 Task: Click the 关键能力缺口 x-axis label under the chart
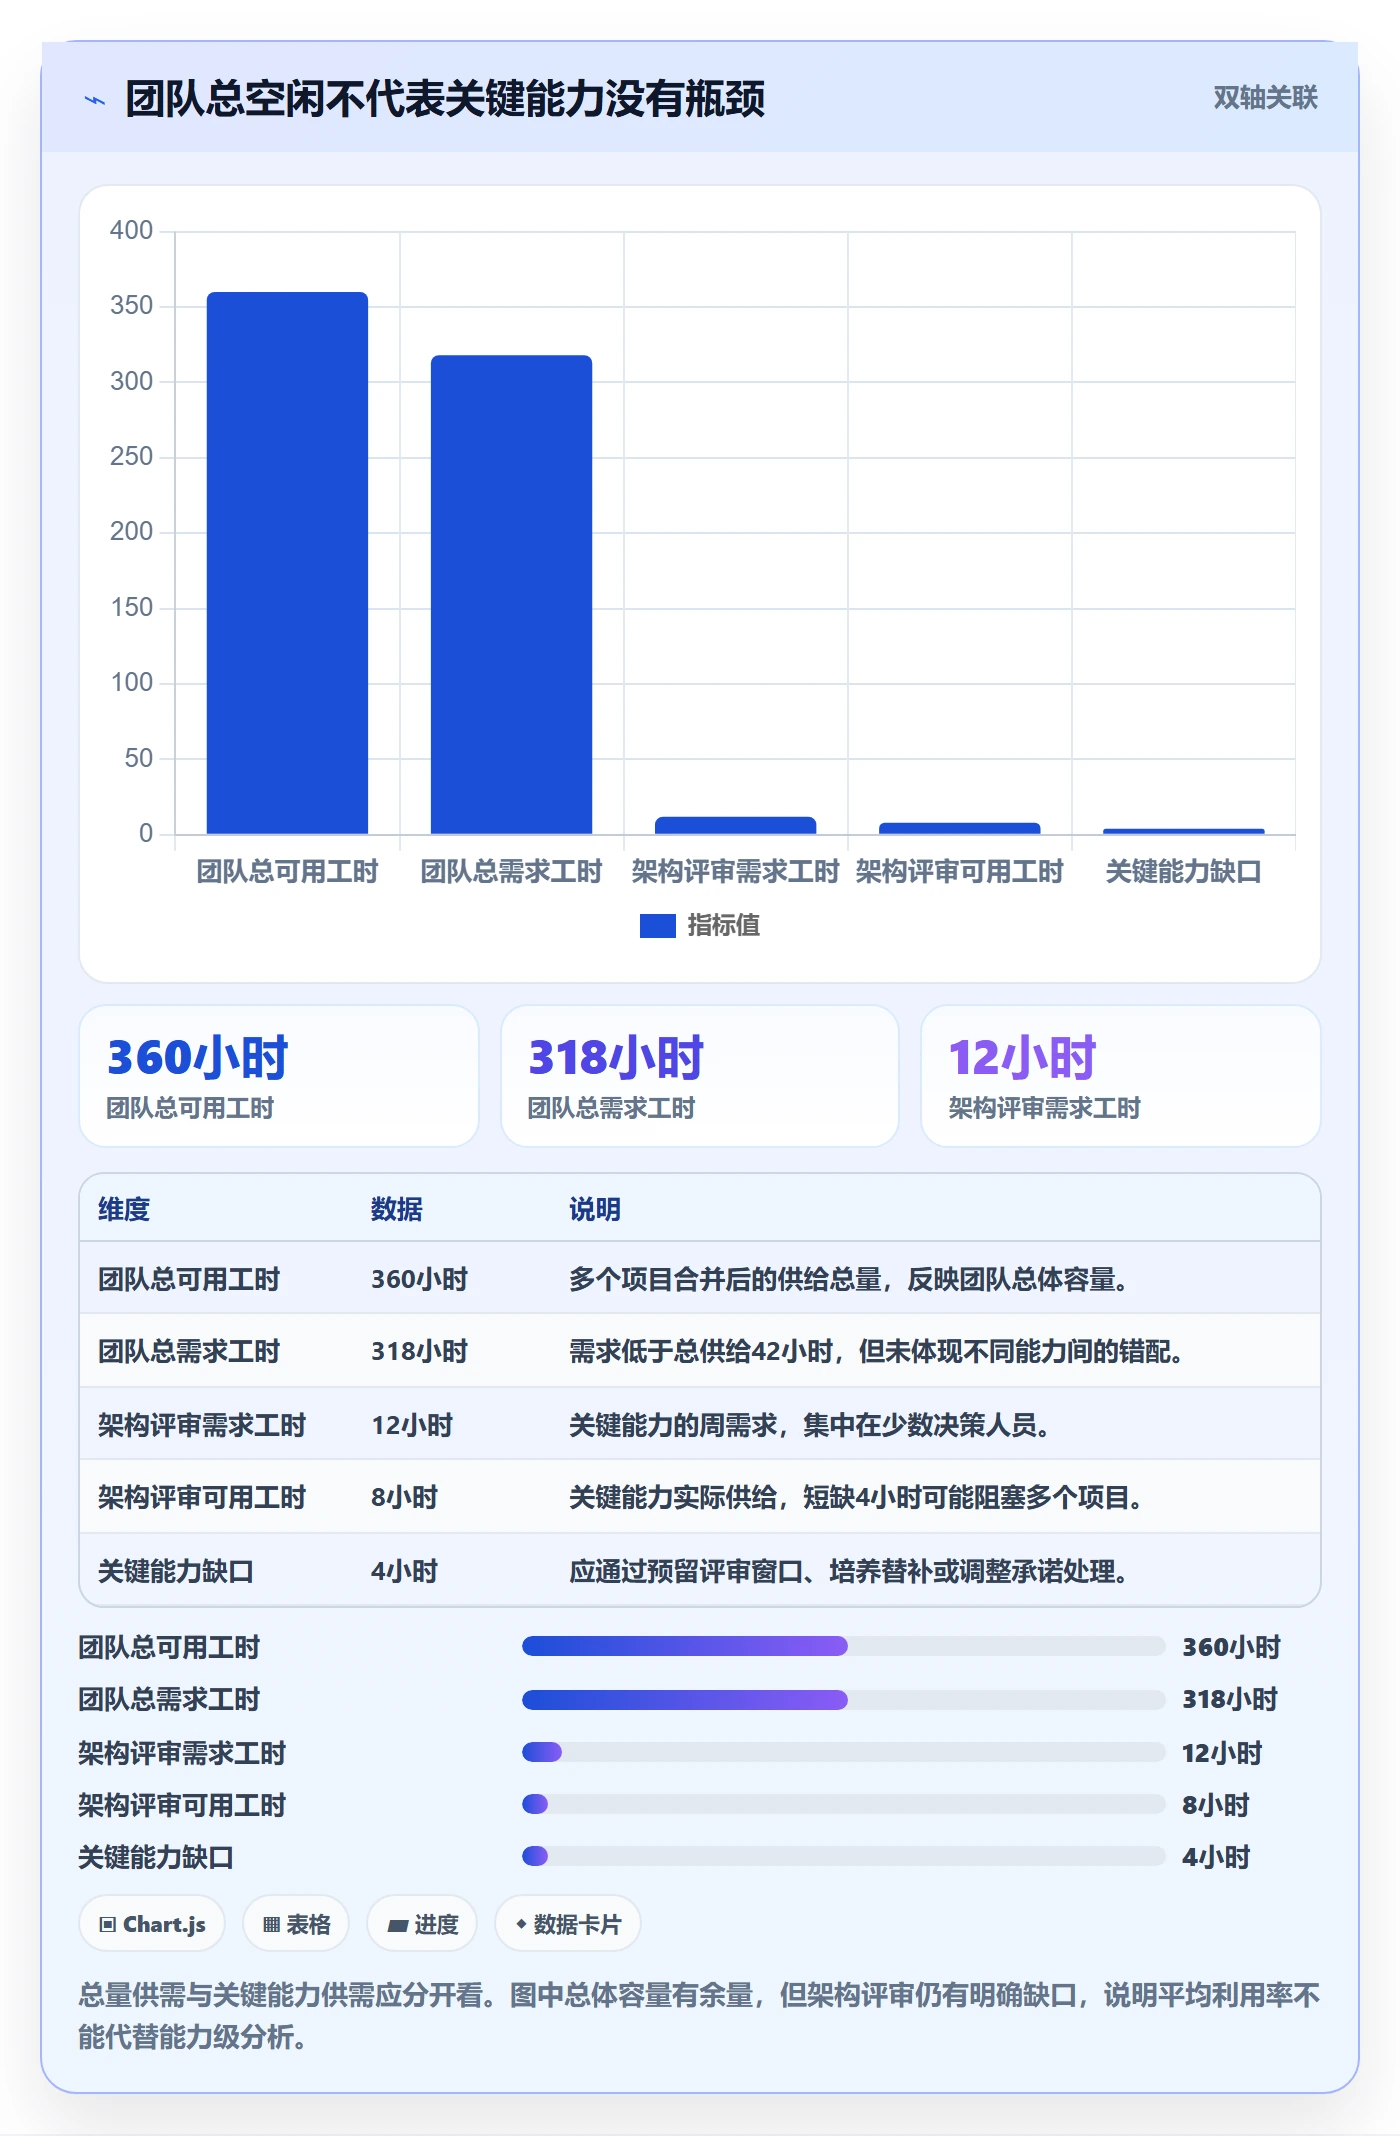tap(1183, 871)
